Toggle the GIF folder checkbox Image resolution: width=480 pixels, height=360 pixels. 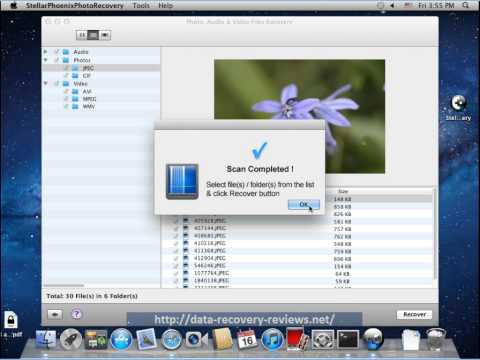[x=66, y=76]
